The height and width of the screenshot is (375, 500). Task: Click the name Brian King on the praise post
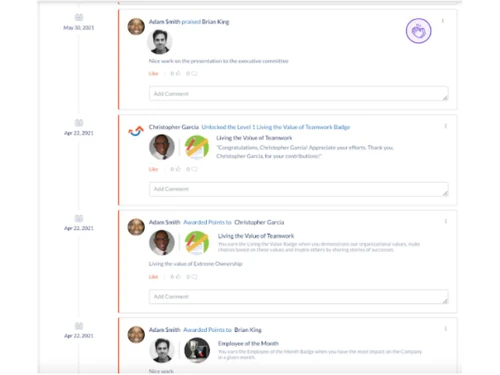coord(215,22)
